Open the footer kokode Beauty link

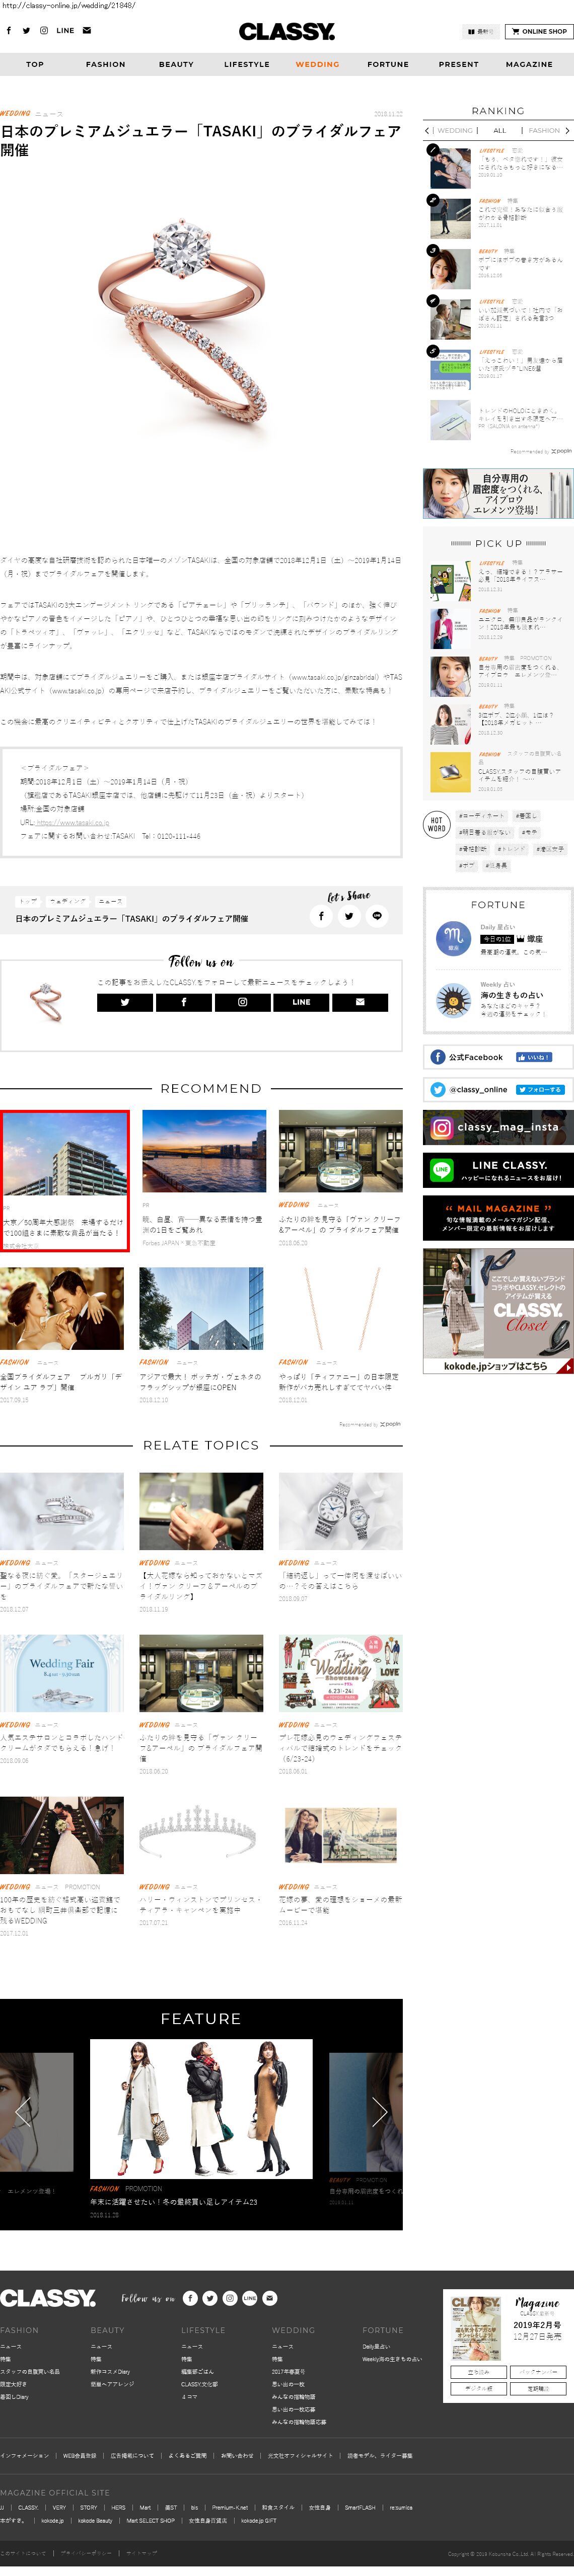(95, 2520)
